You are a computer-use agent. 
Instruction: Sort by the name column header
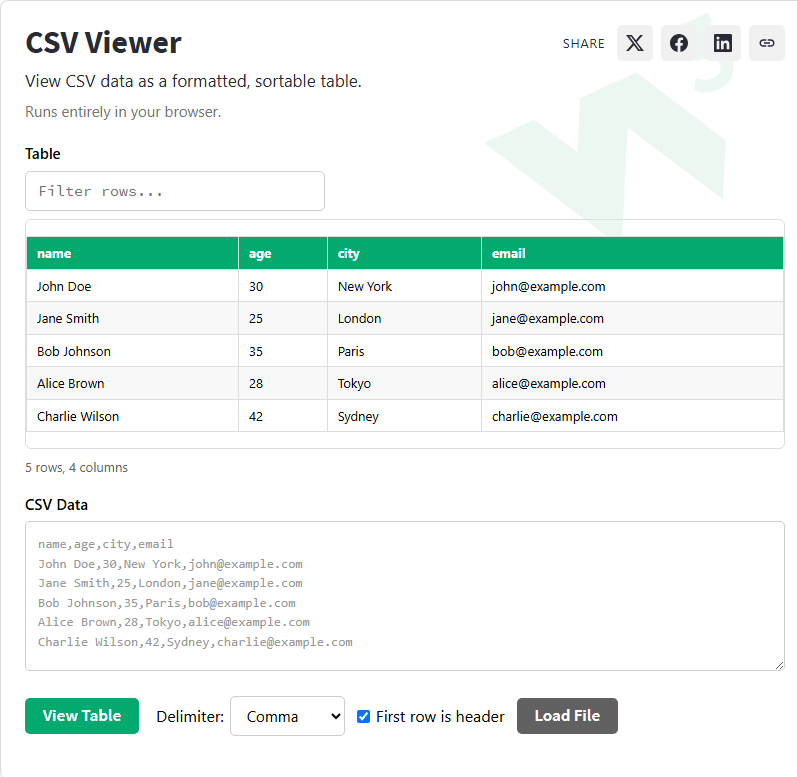[133, 253]
